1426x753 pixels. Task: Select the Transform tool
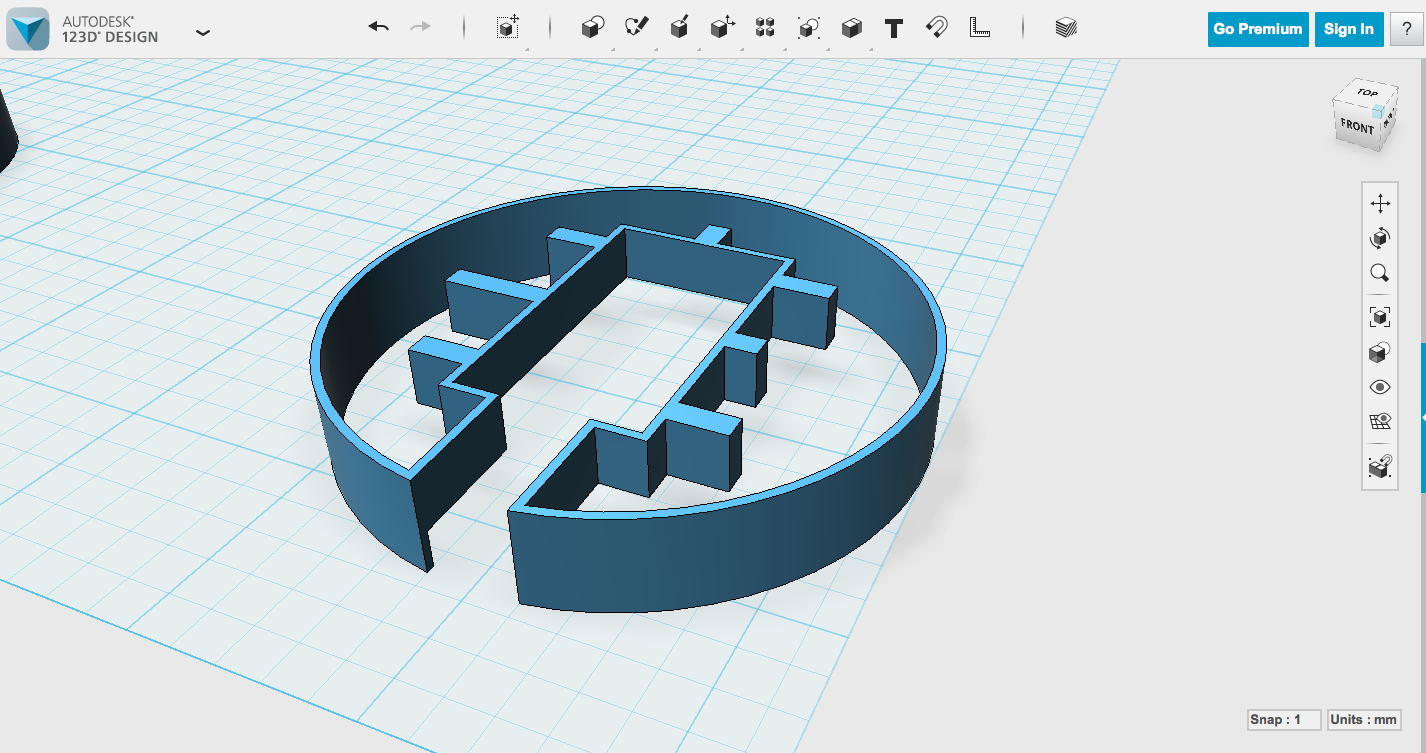click(507, 28)
